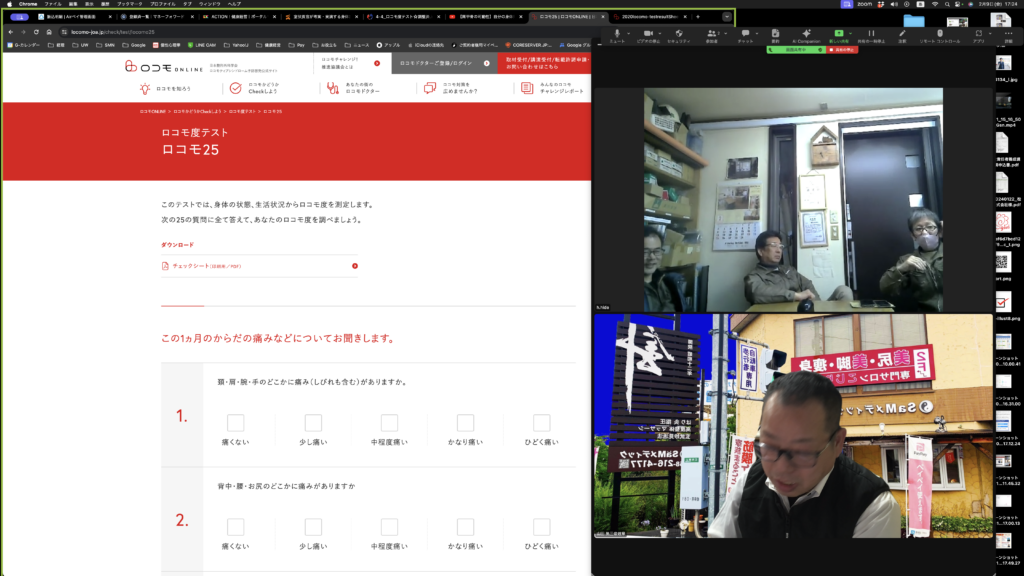Click the ロコモ ONLINE logo
The width and height of the screenshot is (1024, 576).
tap(163, 67)
